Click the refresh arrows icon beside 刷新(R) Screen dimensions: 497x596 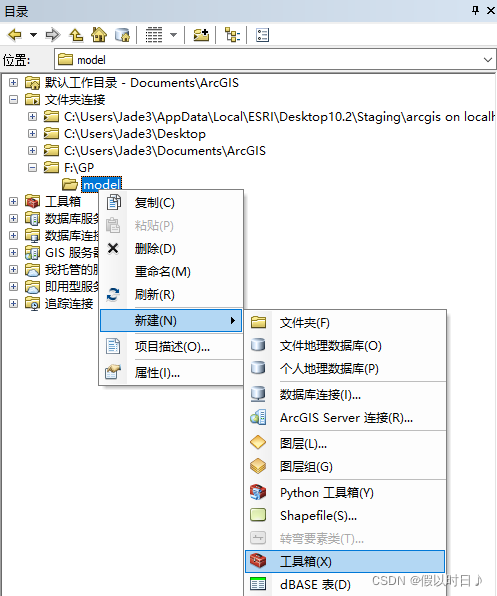coord(113,295)
